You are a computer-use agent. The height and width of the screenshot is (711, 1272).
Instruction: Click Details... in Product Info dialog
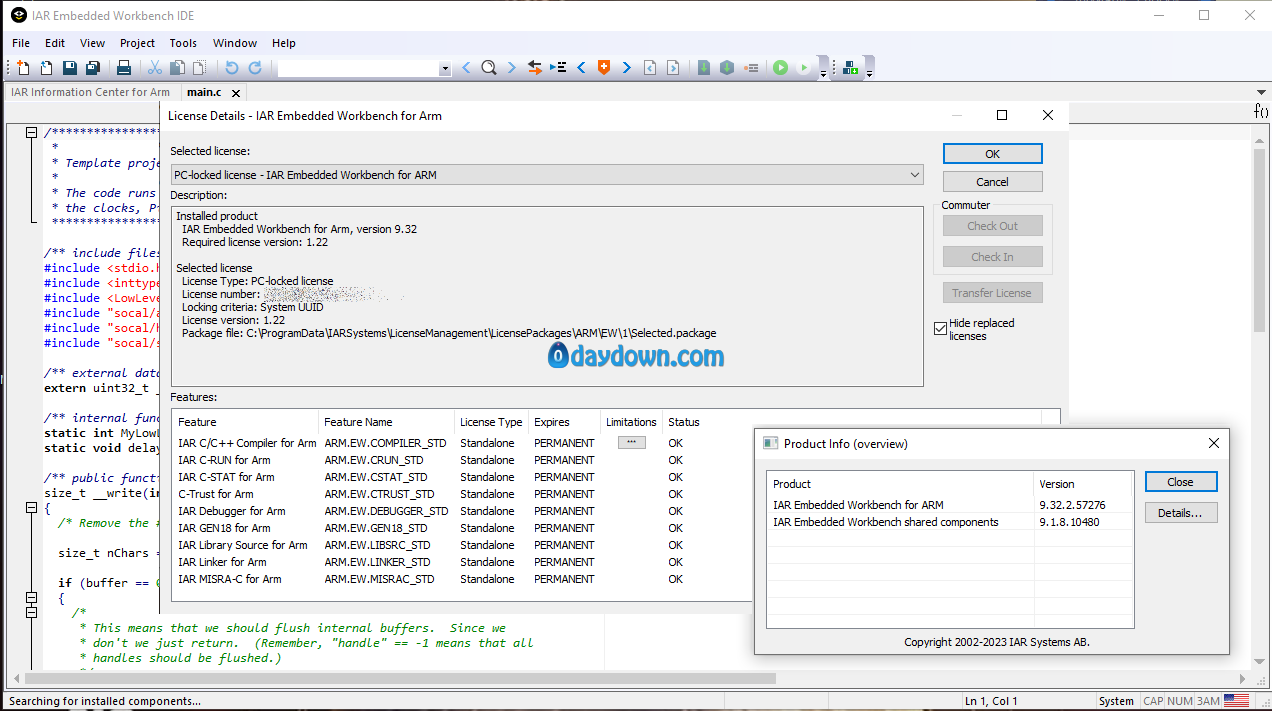[1181, 513]
